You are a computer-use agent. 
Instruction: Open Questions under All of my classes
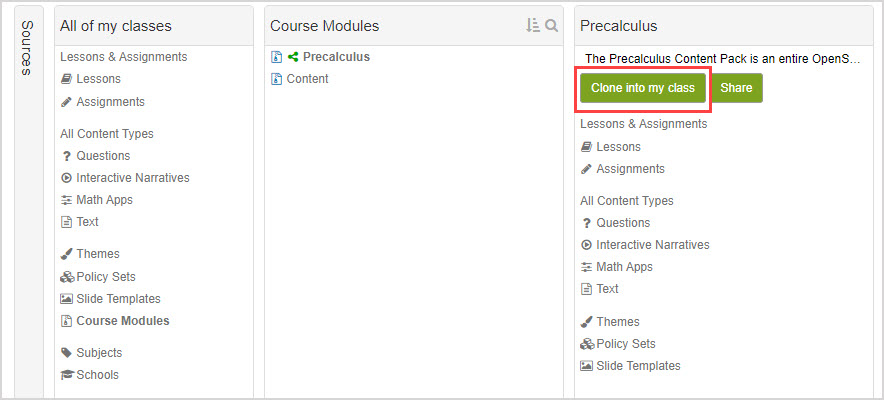(x=103, y=156)
